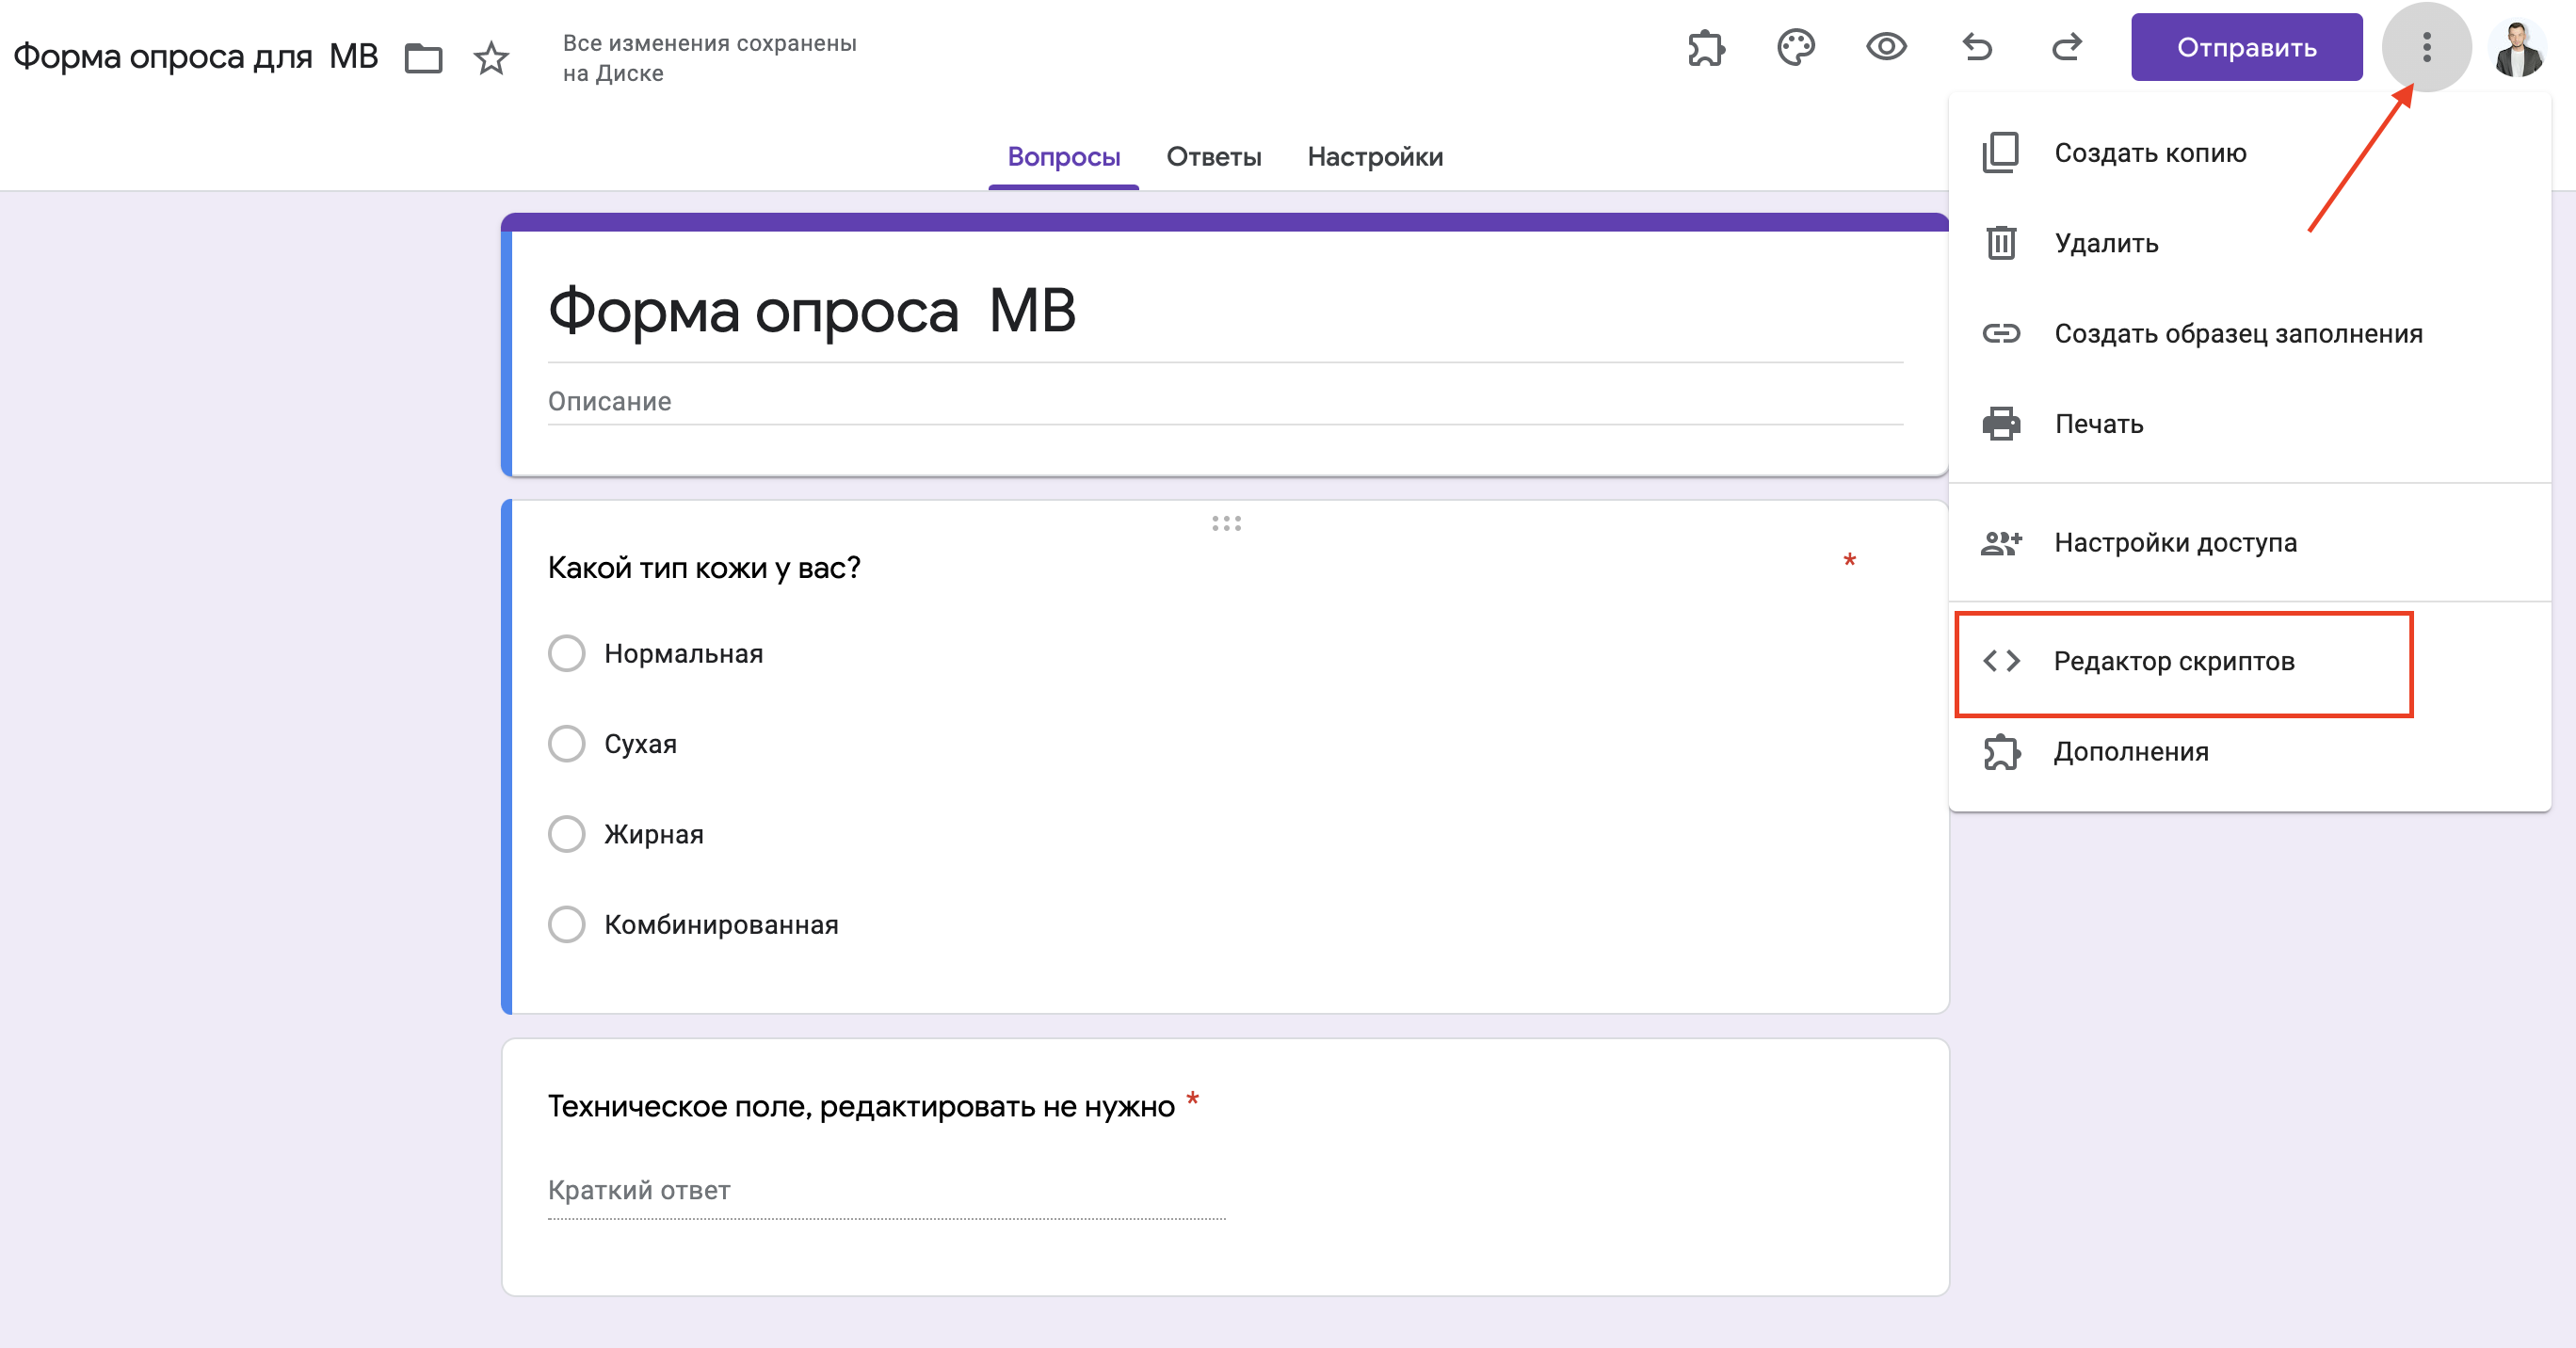Toggle the three-dot more options menu
2576x1348 pixels.
(2427, 47)
